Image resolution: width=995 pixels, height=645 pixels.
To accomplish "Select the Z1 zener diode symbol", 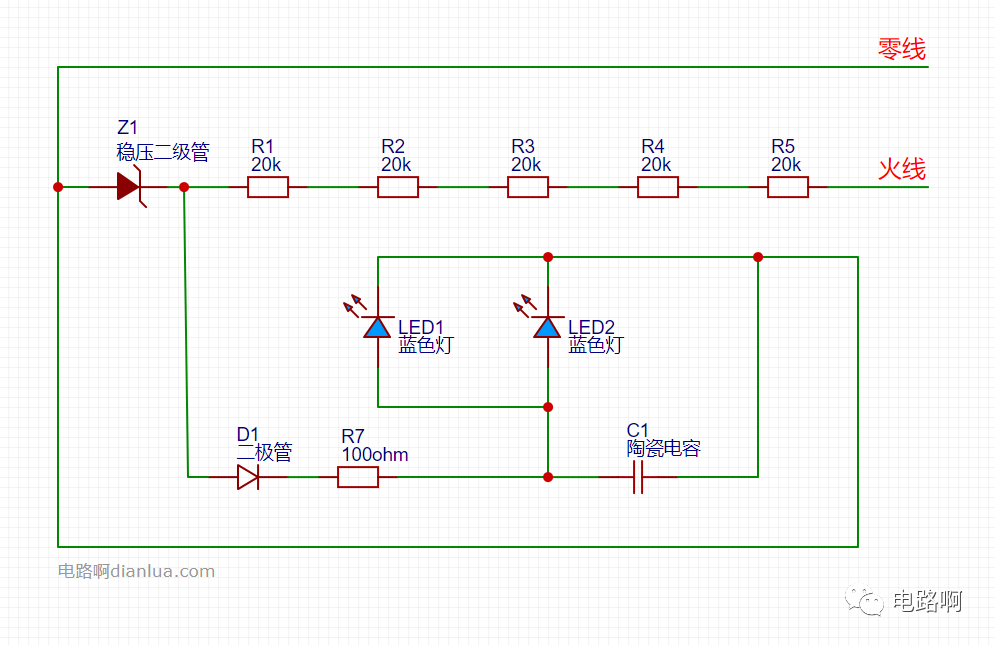I will [131, 187].
